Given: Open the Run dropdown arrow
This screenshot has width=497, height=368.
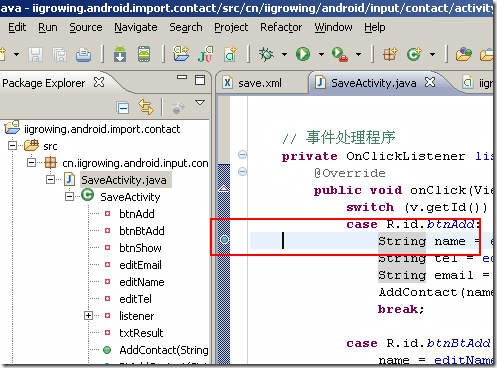Looking at the screenshot, I should pos(321,54).
